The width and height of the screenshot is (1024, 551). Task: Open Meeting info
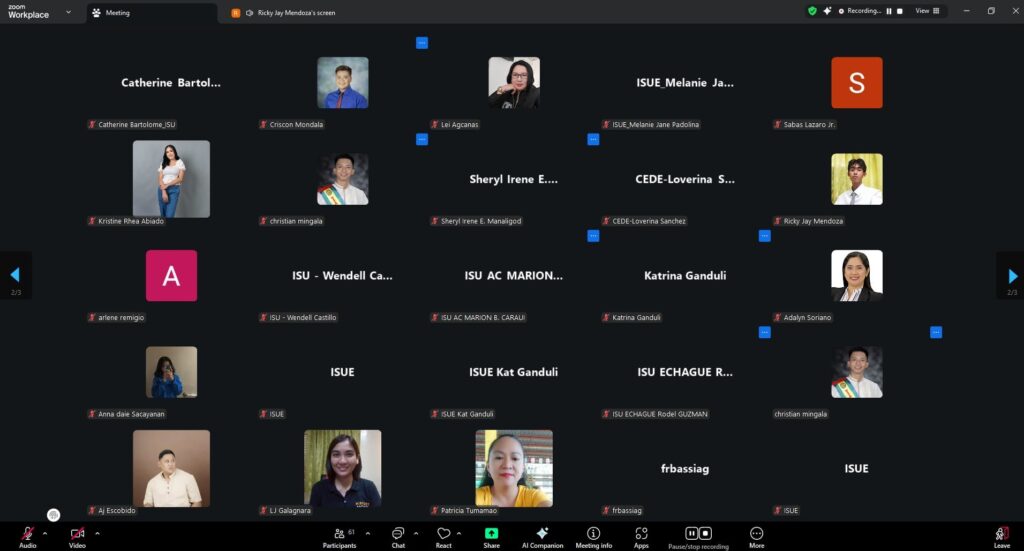coord(593,534)
